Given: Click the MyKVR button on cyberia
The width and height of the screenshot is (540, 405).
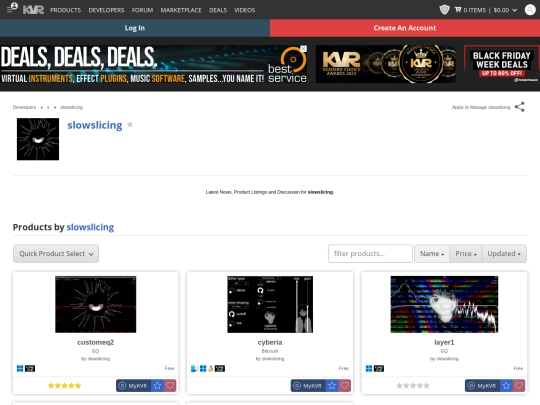Looking at the screenshot, I should pos(308,386).
